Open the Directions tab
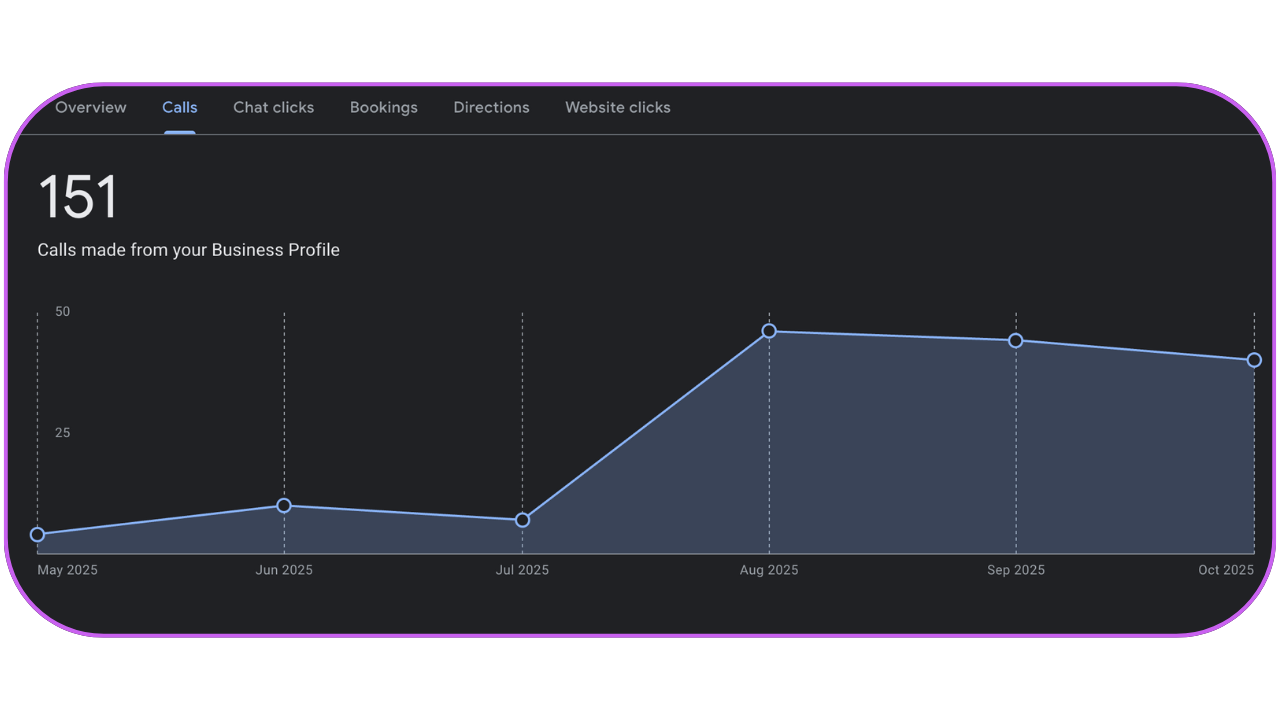 tap(491, 107)
